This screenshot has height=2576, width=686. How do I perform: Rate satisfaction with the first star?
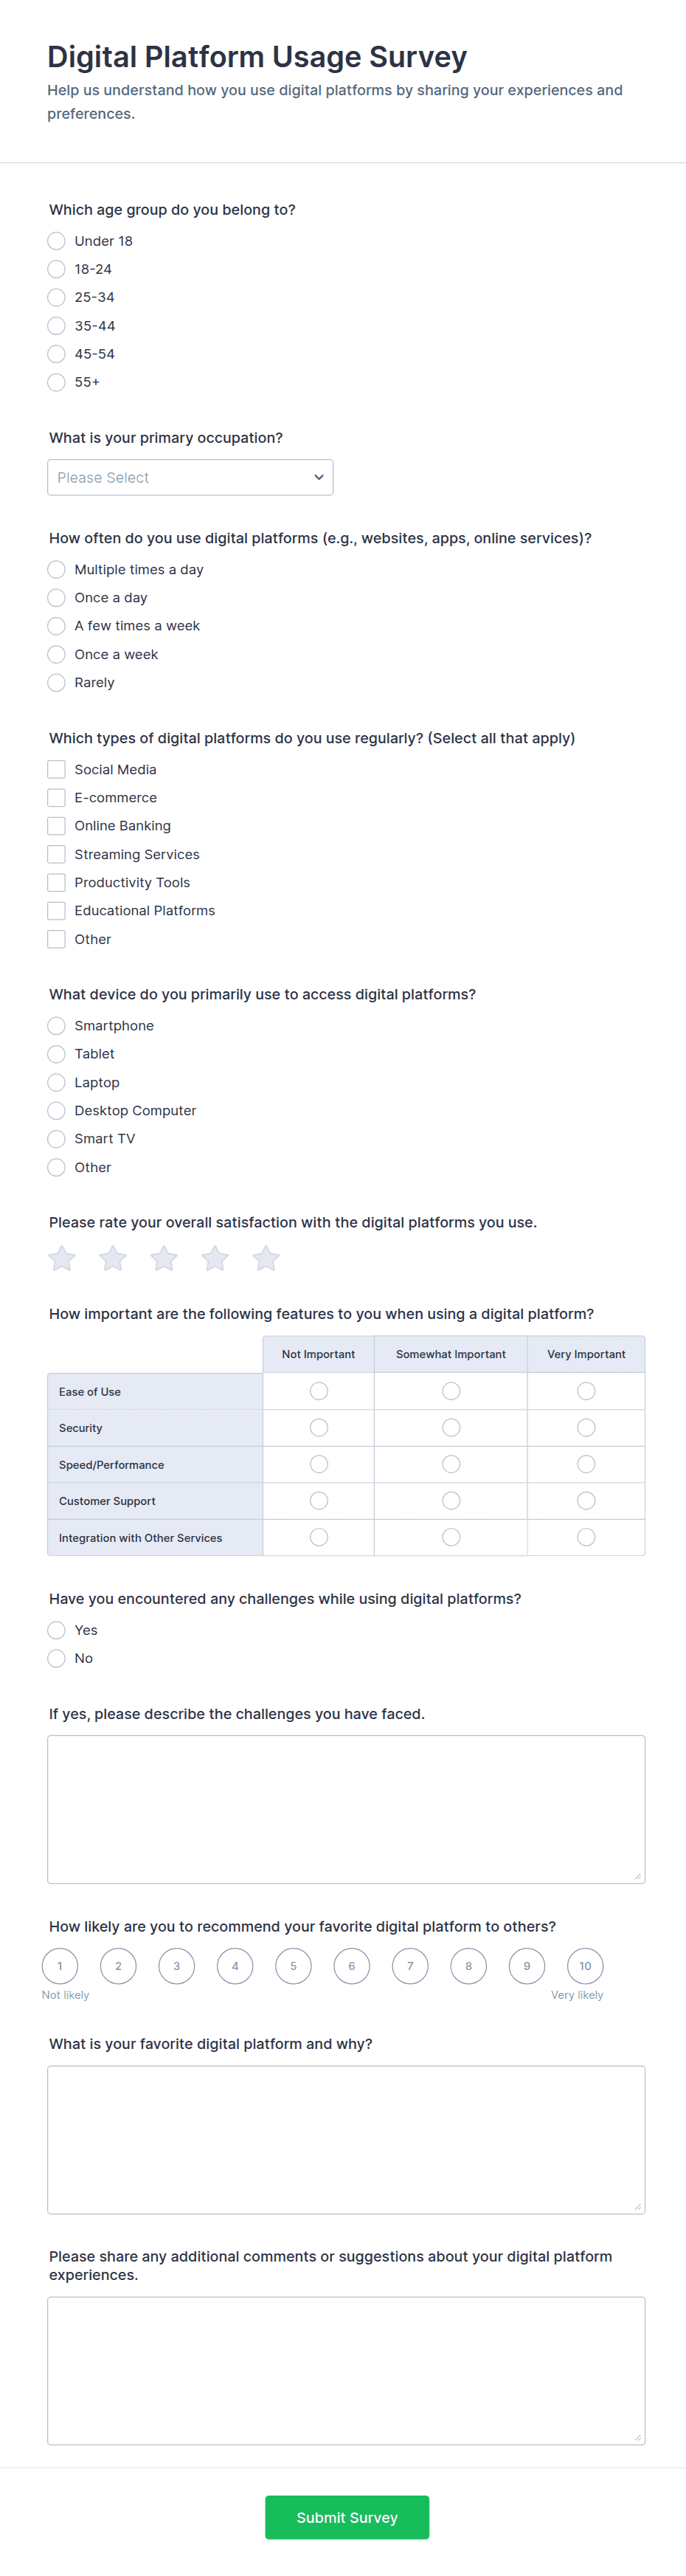point(62,1258)
